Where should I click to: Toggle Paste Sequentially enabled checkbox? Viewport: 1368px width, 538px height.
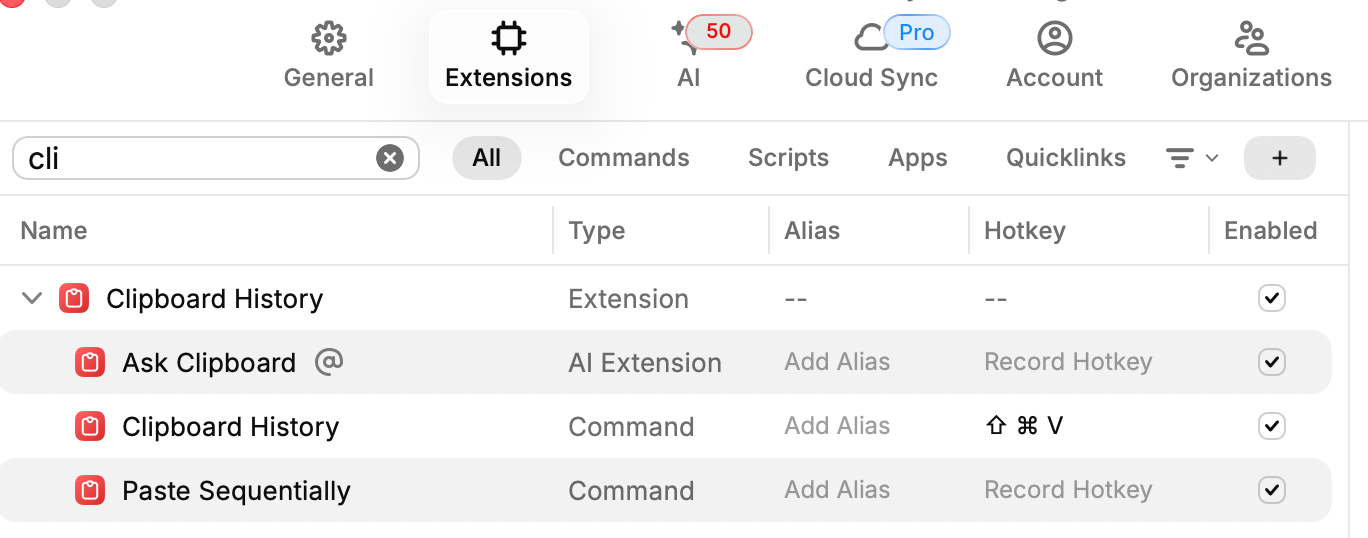coord(1271,490)
